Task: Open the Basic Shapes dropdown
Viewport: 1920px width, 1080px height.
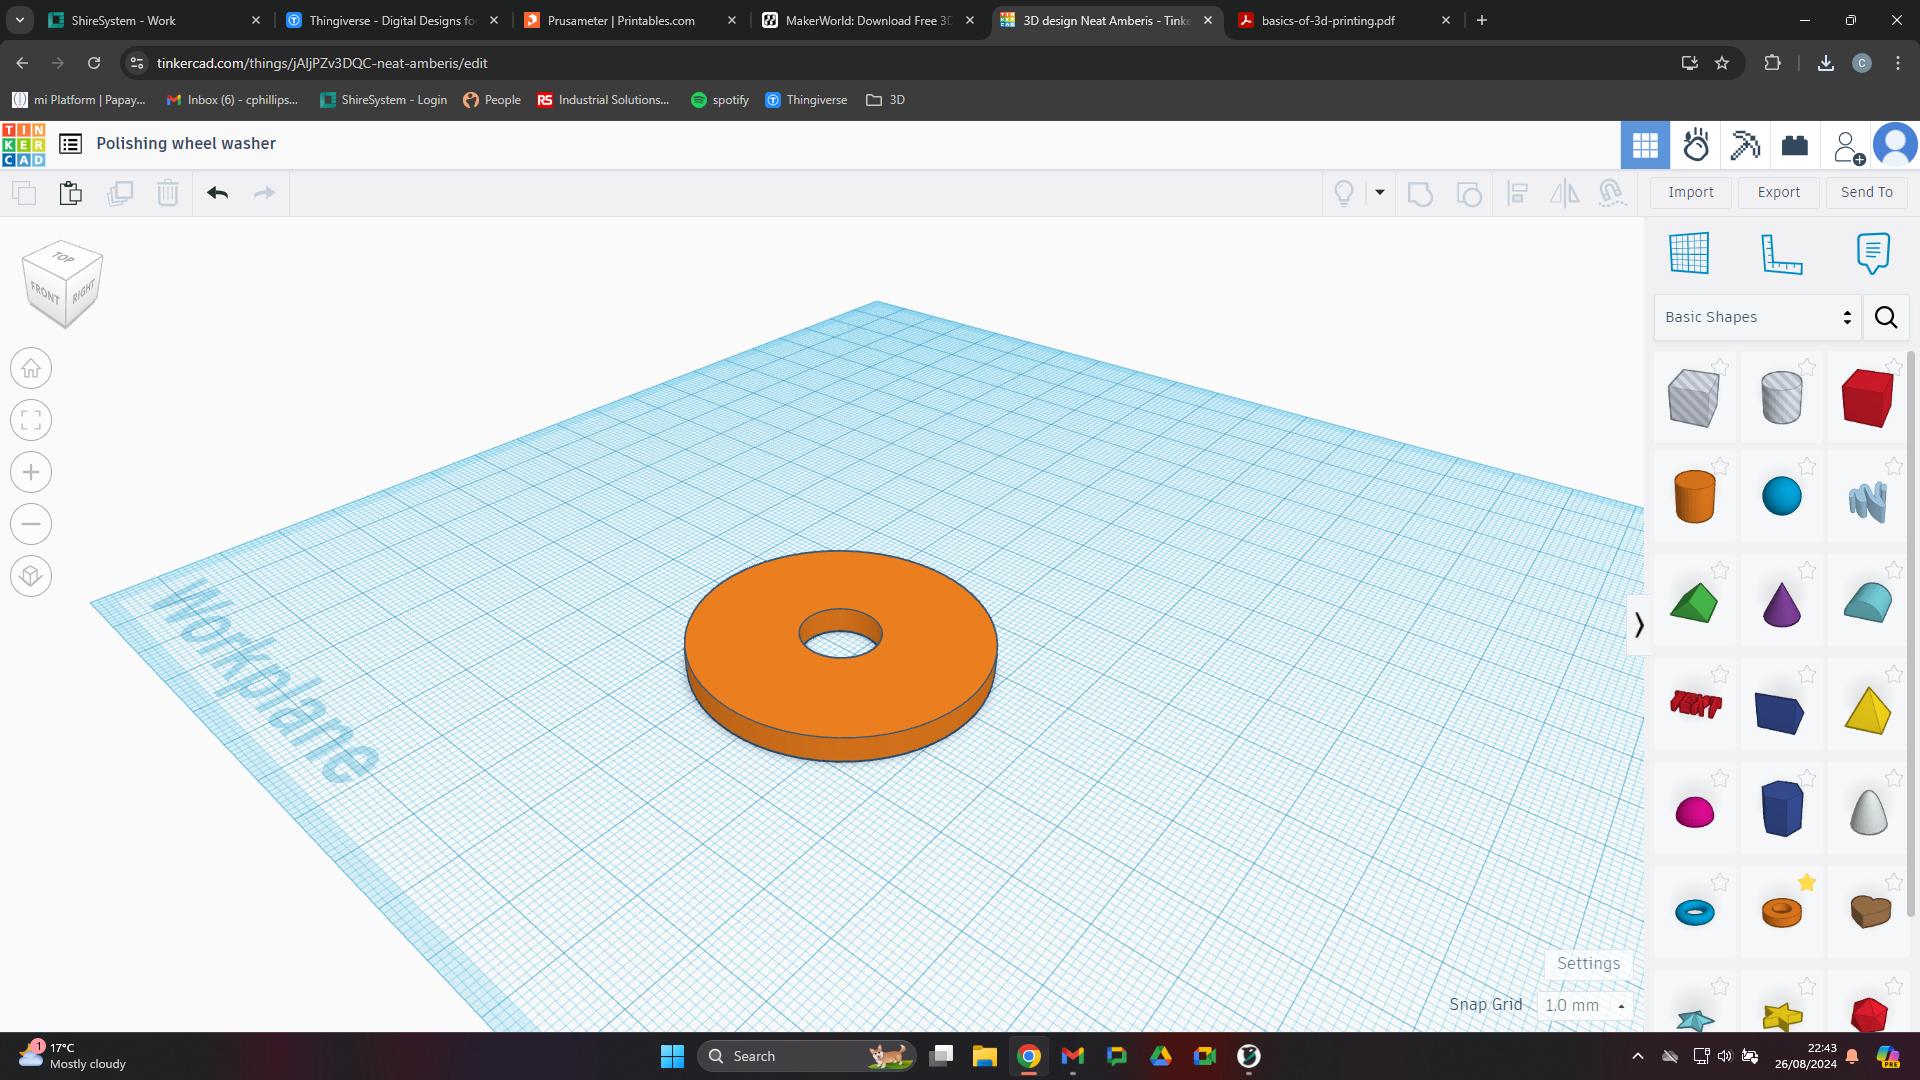Action: click(1757, 317)
